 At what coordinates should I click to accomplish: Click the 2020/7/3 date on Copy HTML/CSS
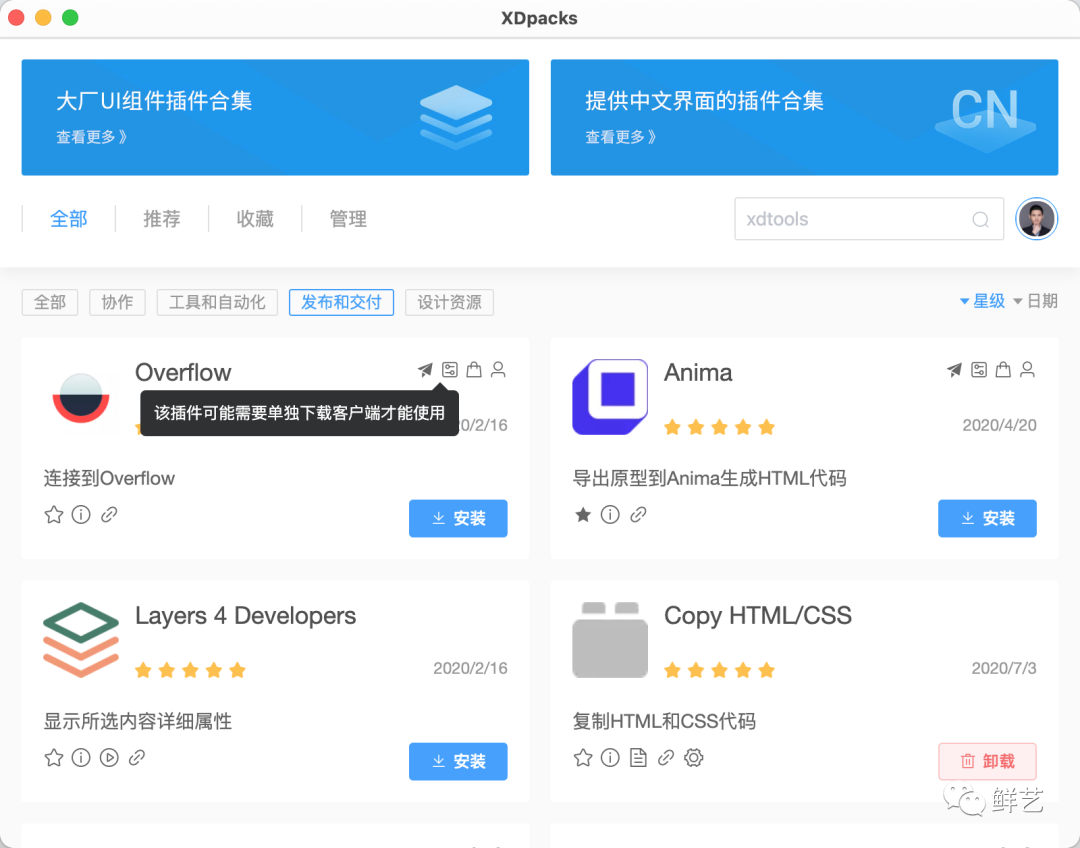(x=1004, y=668)
